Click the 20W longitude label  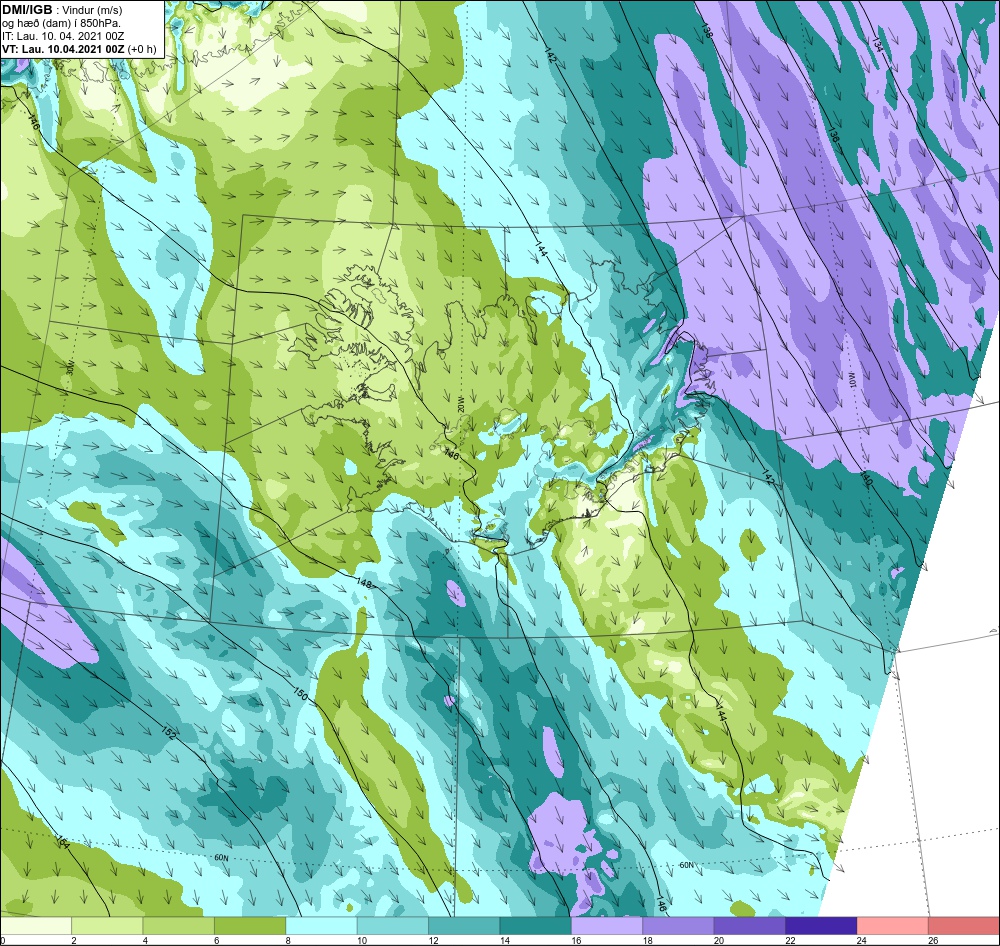(x=461, y=403)
